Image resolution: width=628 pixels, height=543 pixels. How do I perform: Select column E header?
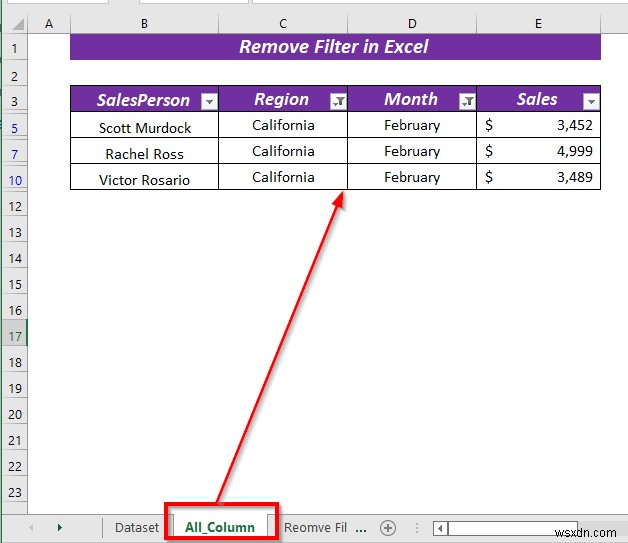point(538,24)
